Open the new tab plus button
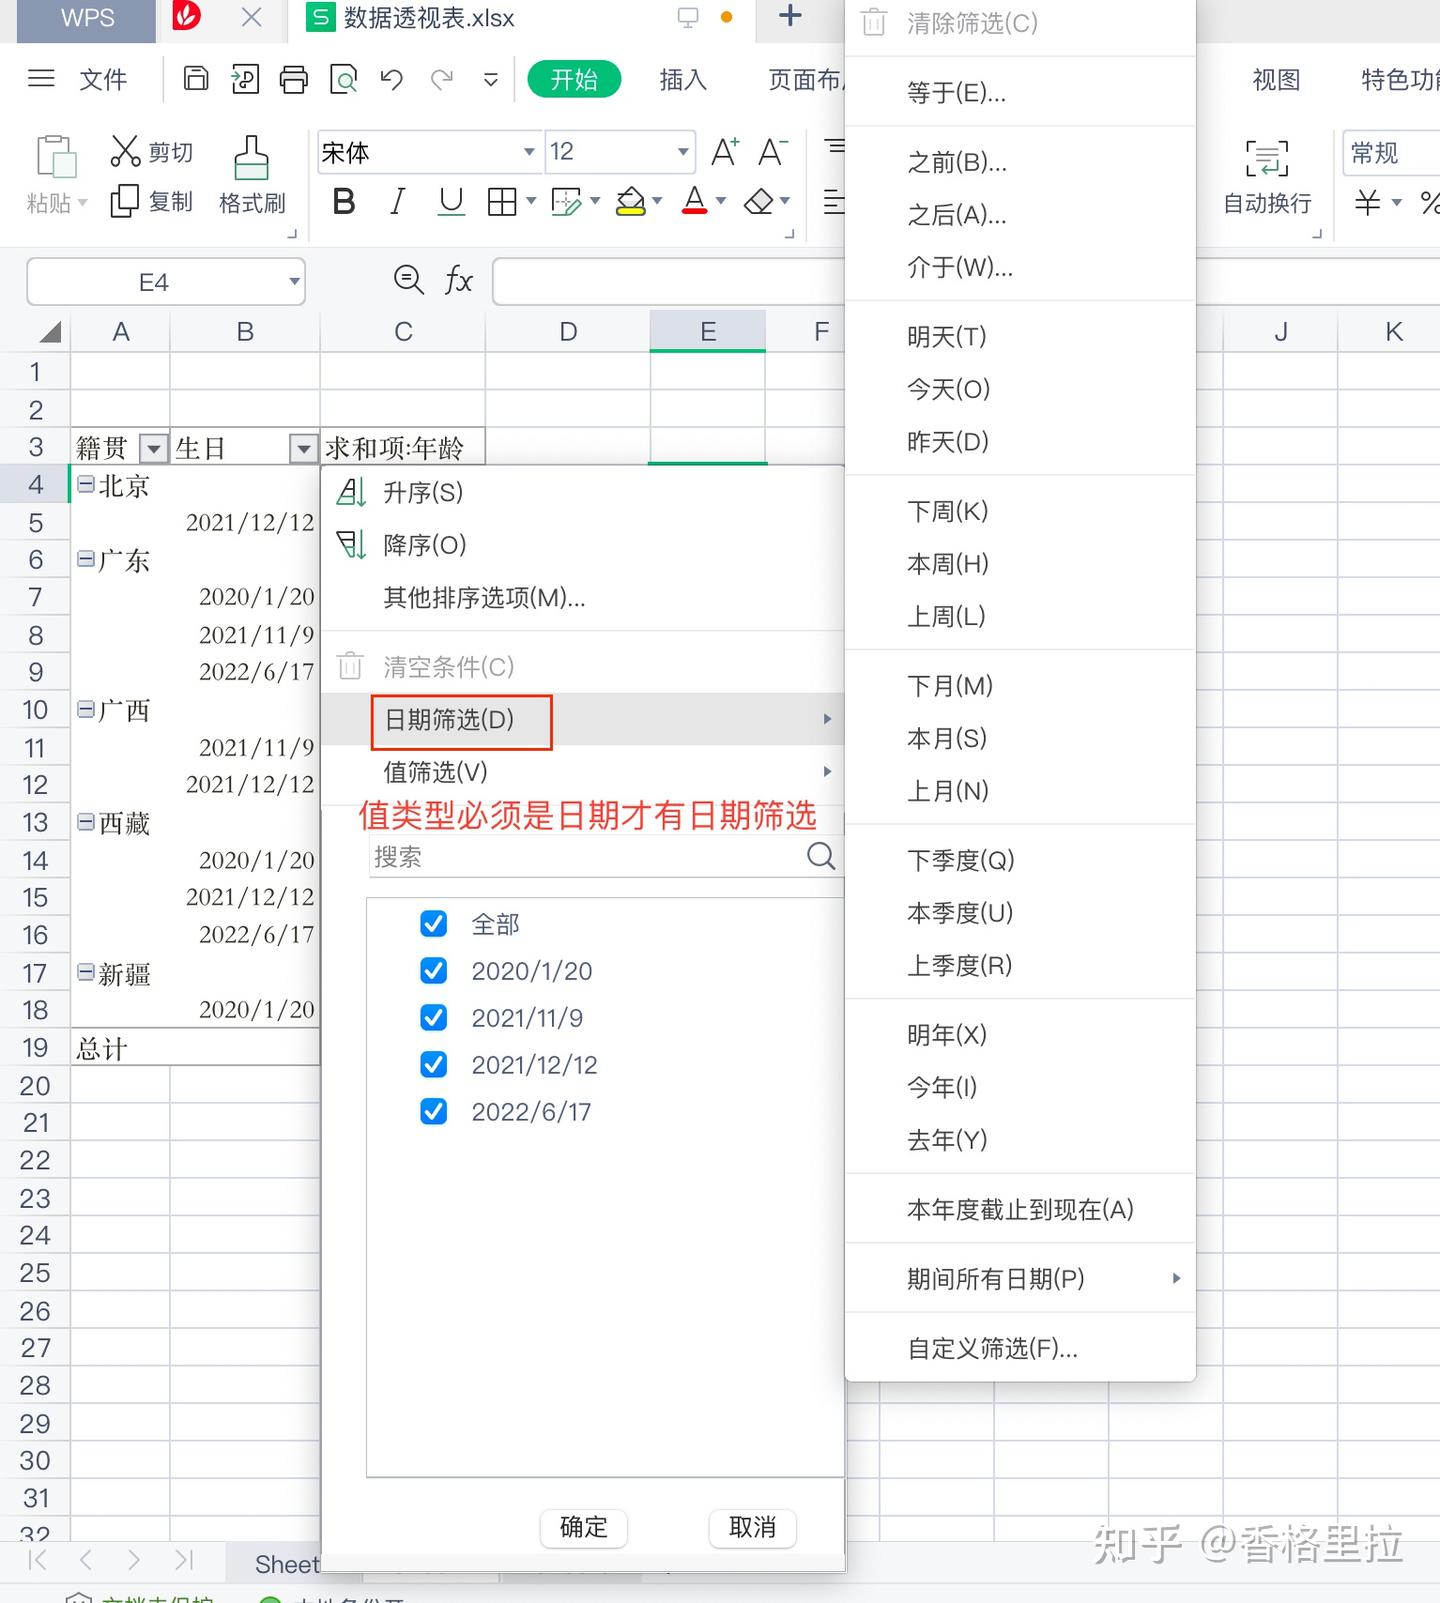Viewport: 1440px width, 1603px height. point(790,16)
